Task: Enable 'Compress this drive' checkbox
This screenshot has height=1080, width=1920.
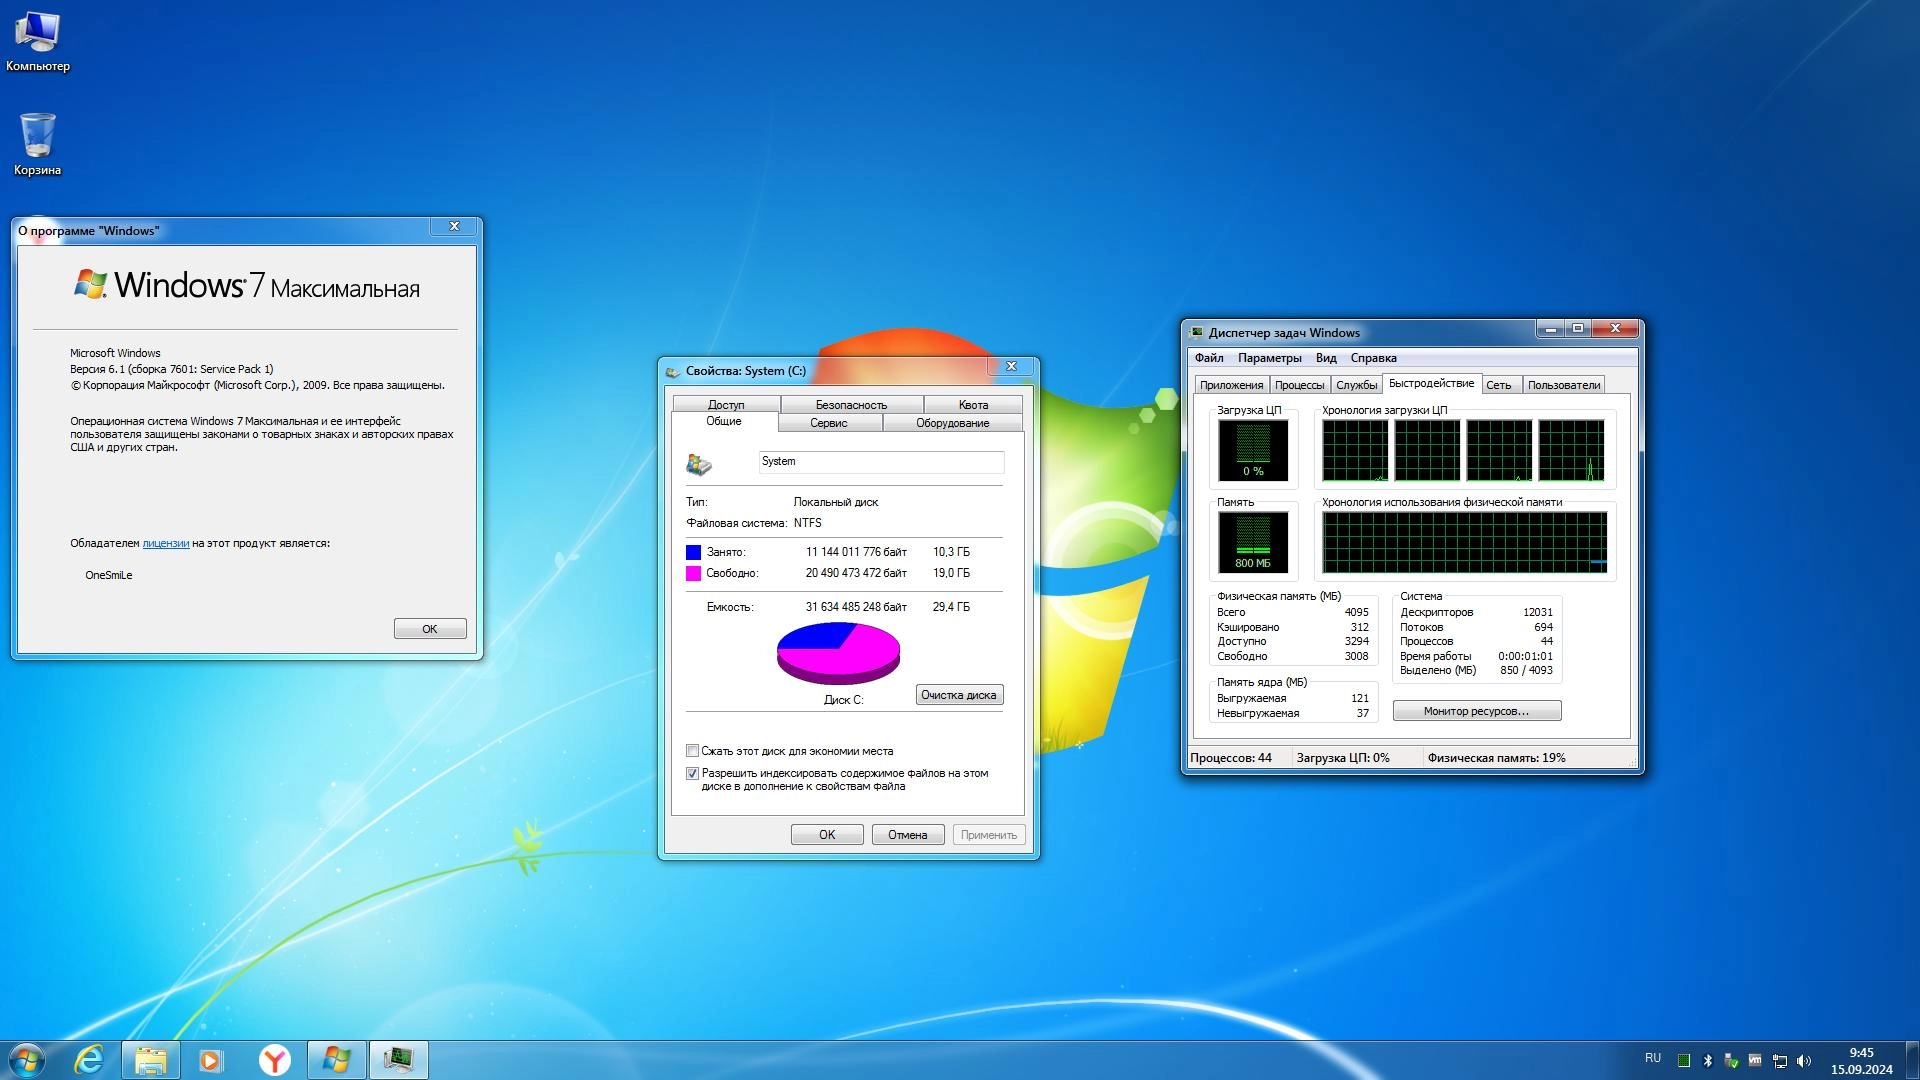Action: click(x=692, y=751)
